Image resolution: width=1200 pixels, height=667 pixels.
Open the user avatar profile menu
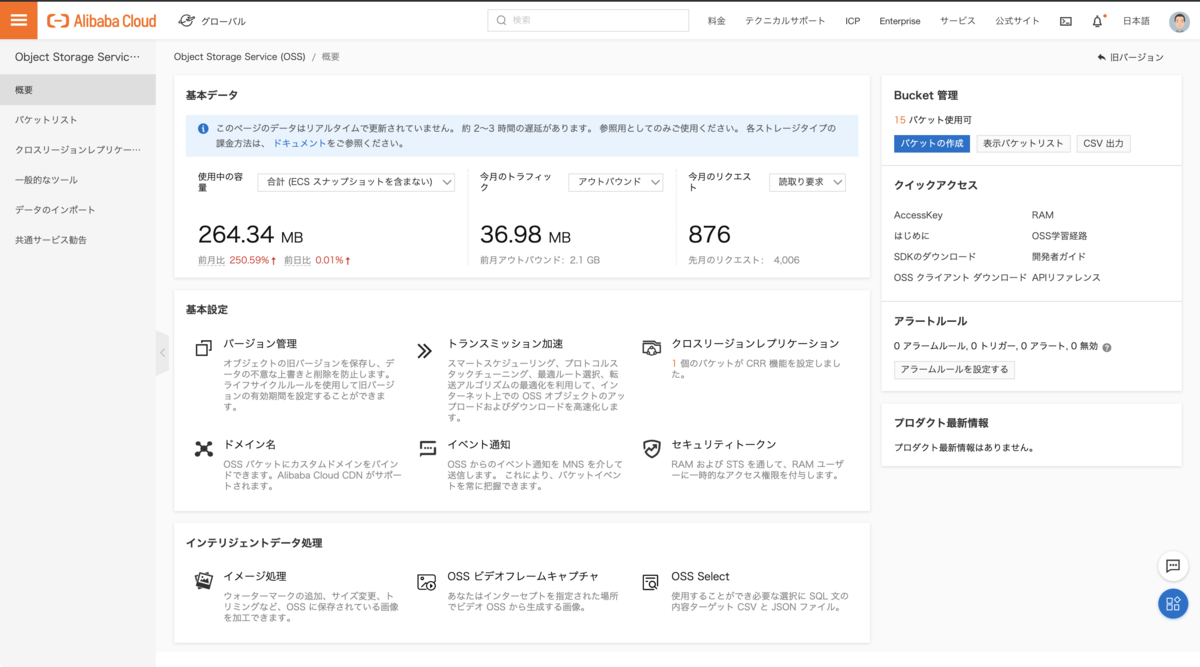1180,21
